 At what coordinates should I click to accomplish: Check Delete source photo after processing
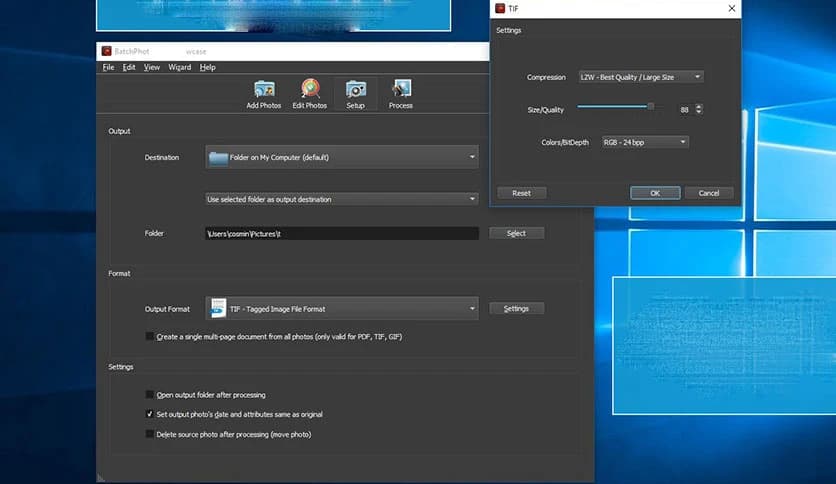[150, 434]
